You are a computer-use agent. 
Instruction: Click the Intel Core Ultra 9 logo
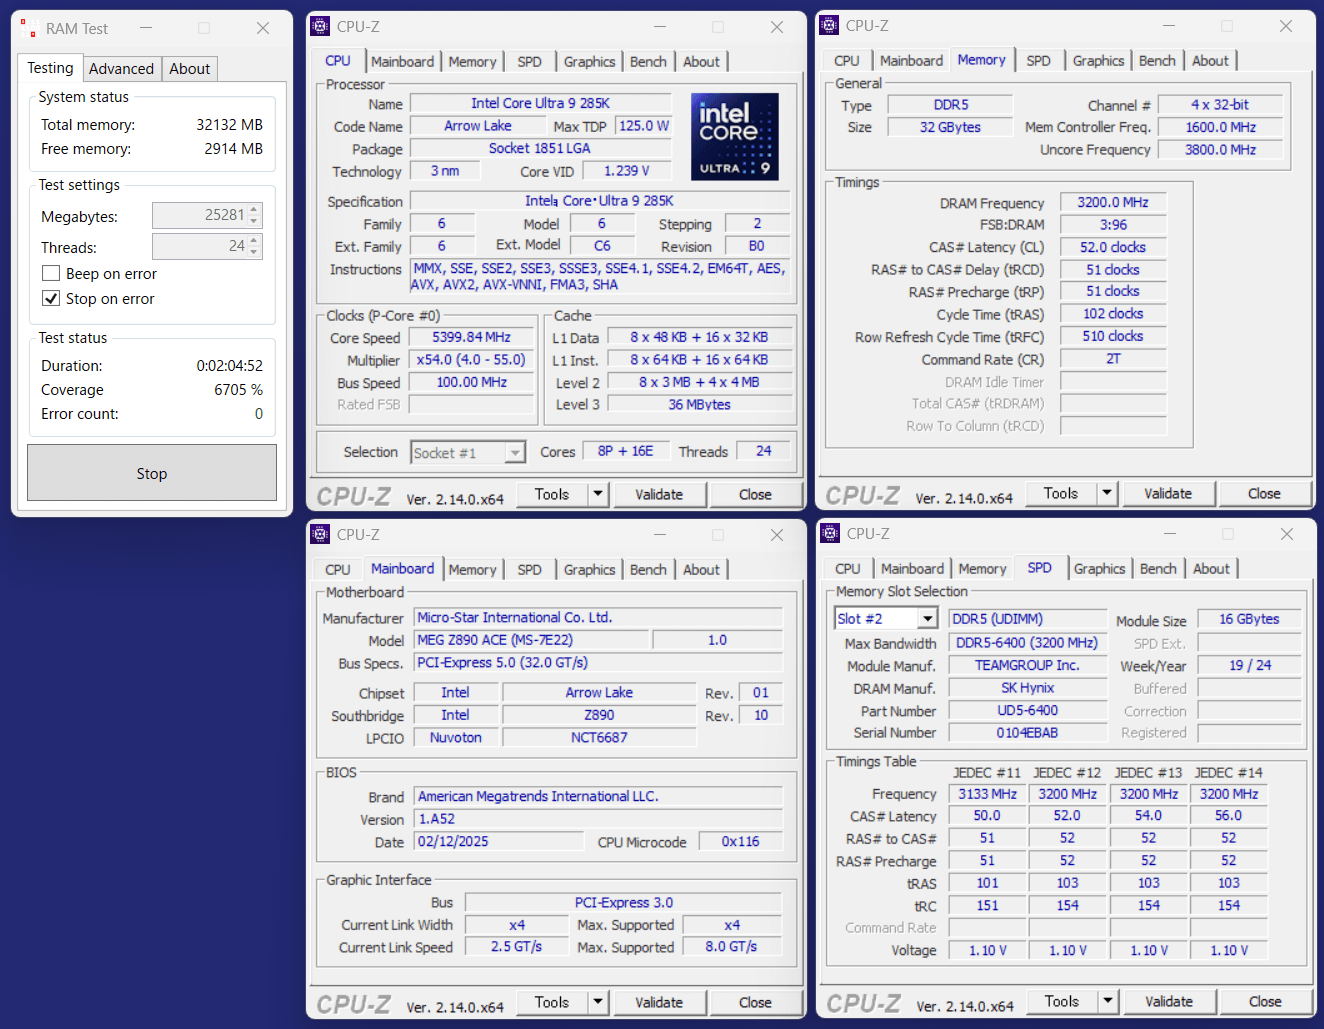tap(735, 137)
